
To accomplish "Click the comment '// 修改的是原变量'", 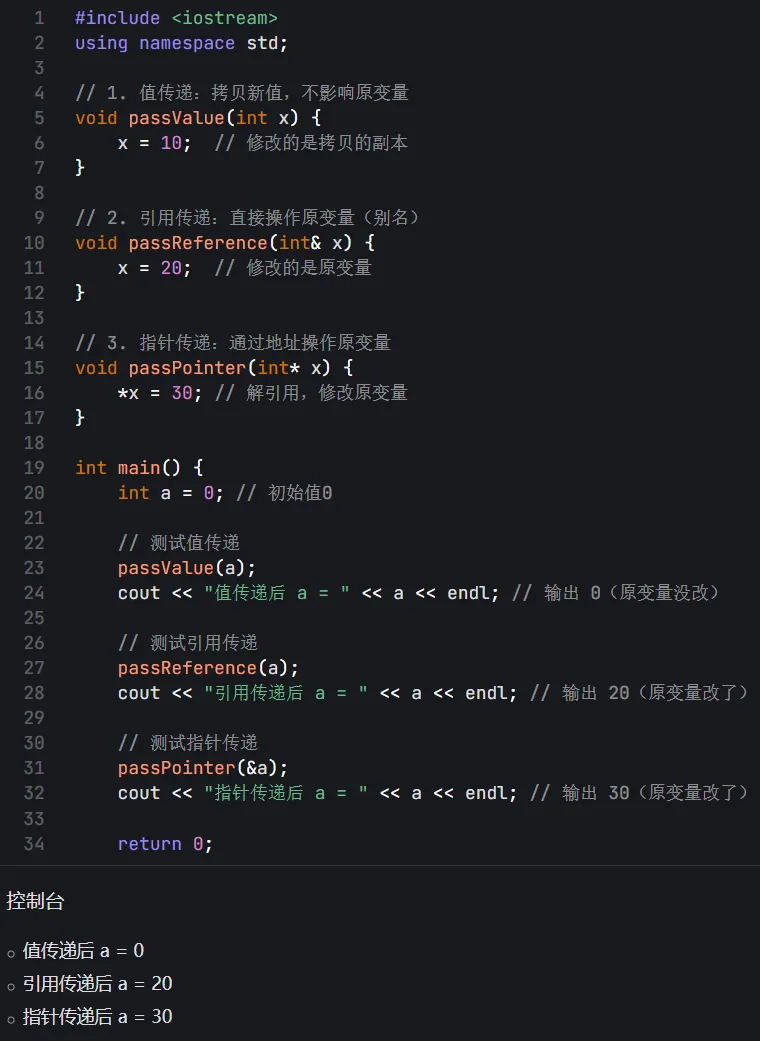I will pyautogui.click(x=293, y=268).
